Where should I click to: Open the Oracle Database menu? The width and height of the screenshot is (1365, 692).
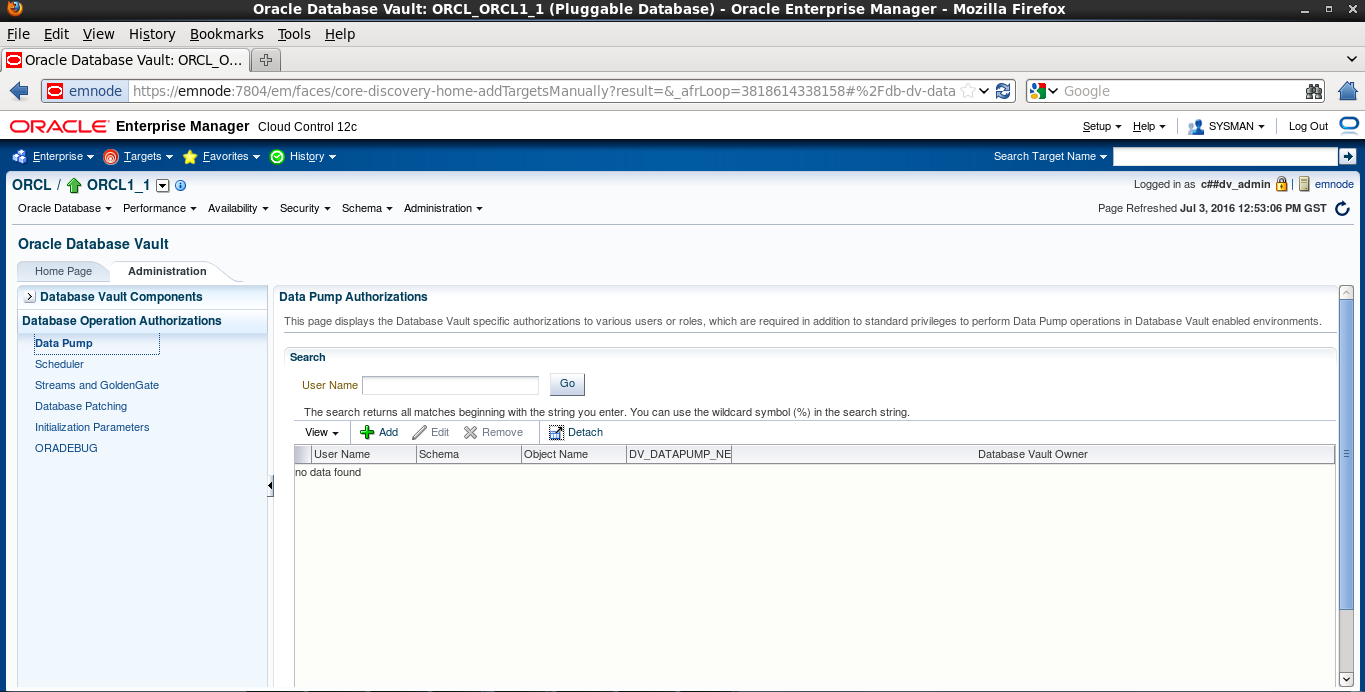[x=65, y=208]
